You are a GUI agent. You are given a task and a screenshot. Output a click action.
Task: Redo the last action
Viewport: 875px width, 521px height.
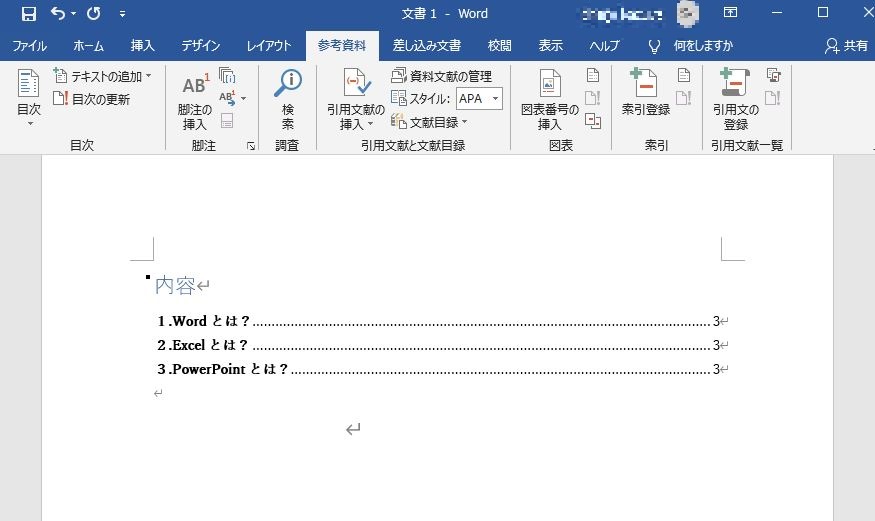[94, 13]
